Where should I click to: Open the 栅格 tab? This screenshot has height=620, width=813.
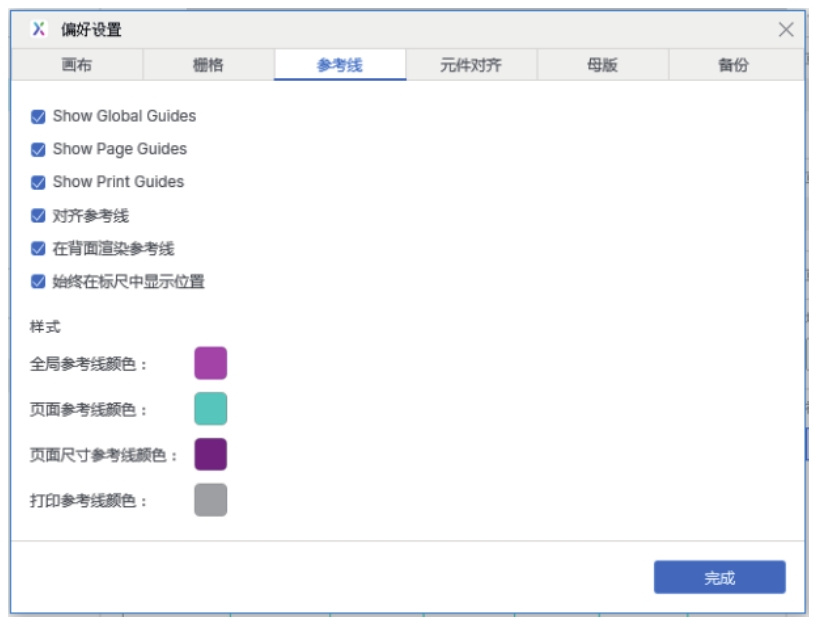pos(208,65)
